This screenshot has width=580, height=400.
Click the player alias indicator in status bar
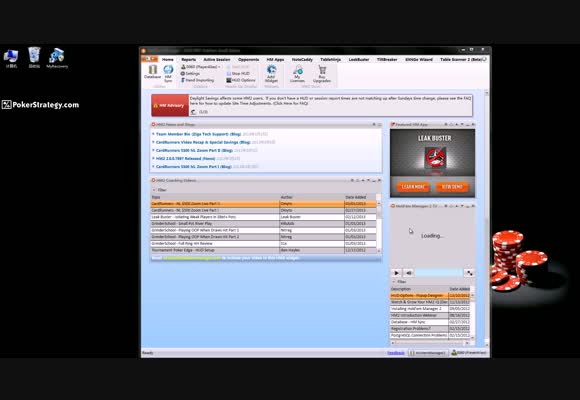click(x=469, y=353)
